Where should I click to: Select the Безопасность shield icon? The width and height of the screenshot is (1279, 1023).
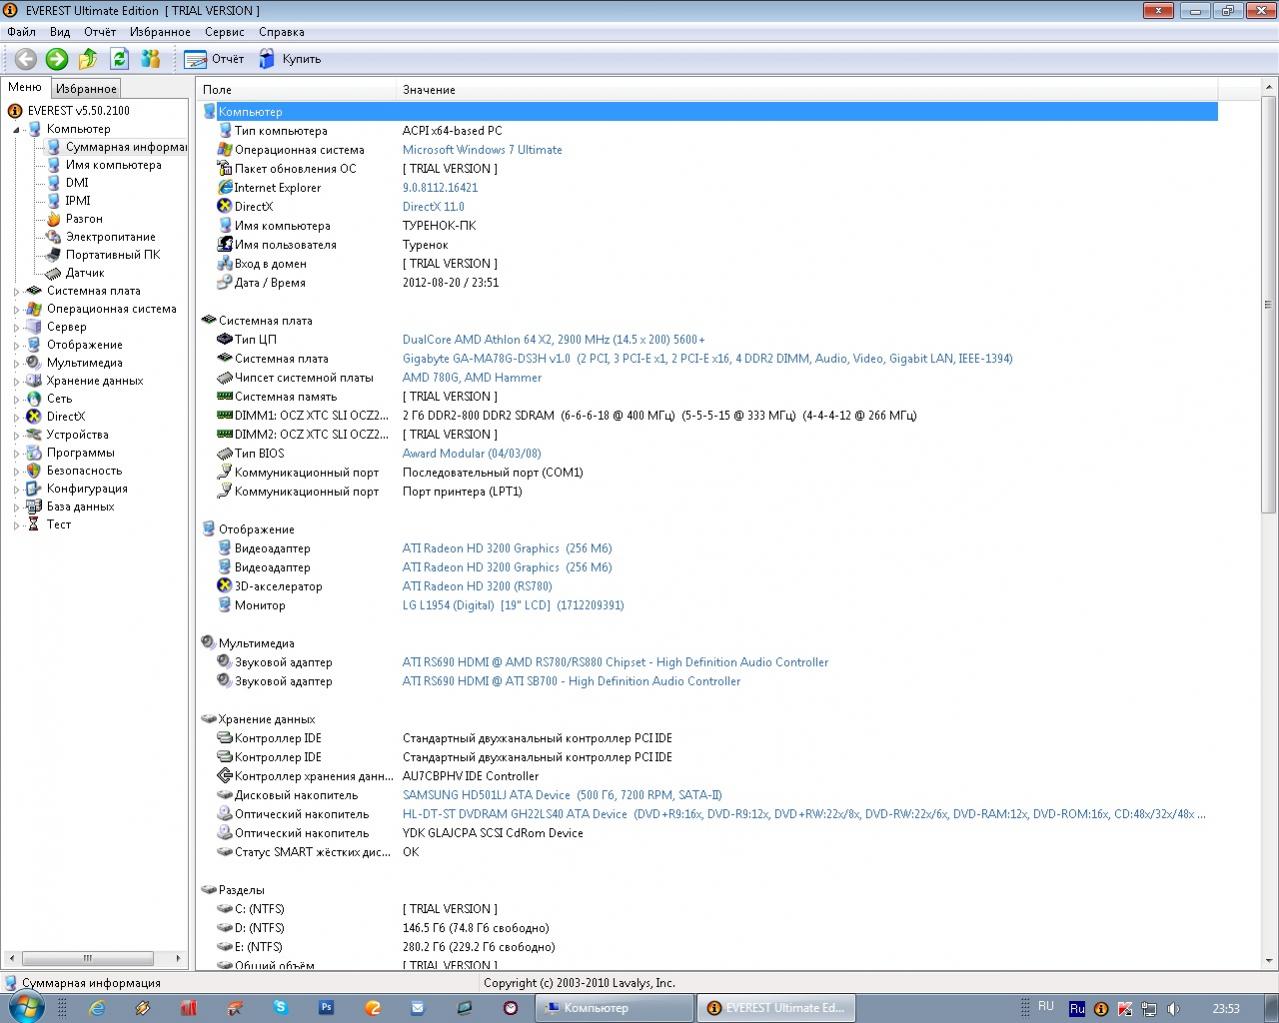tap(34, 471)
